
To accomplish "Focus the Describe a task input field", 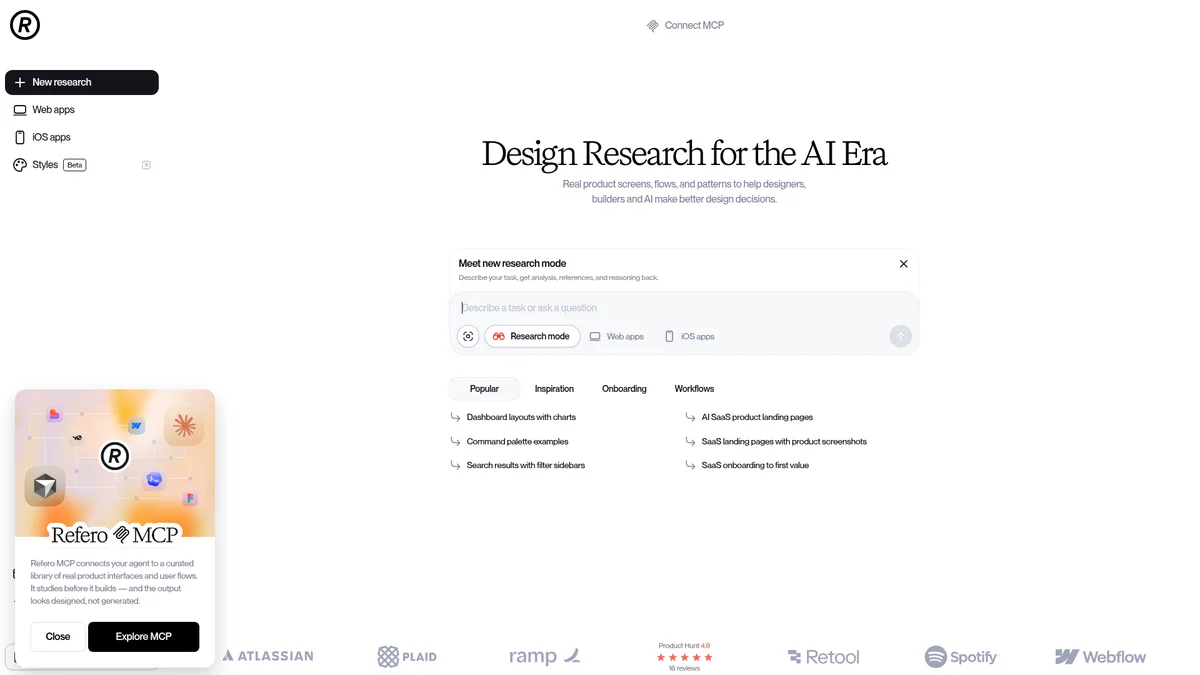I will pyautogui.click(x=684, y=308).
